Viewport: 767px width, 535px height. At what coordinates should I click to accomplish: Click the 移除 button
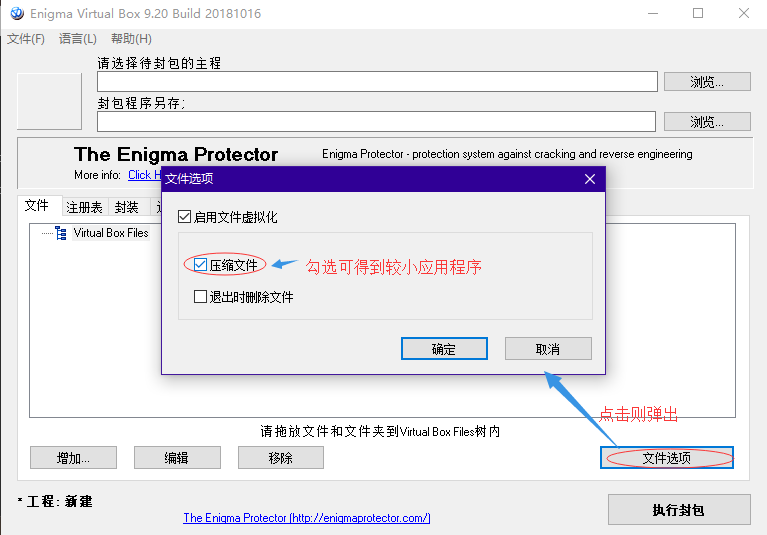281,458
